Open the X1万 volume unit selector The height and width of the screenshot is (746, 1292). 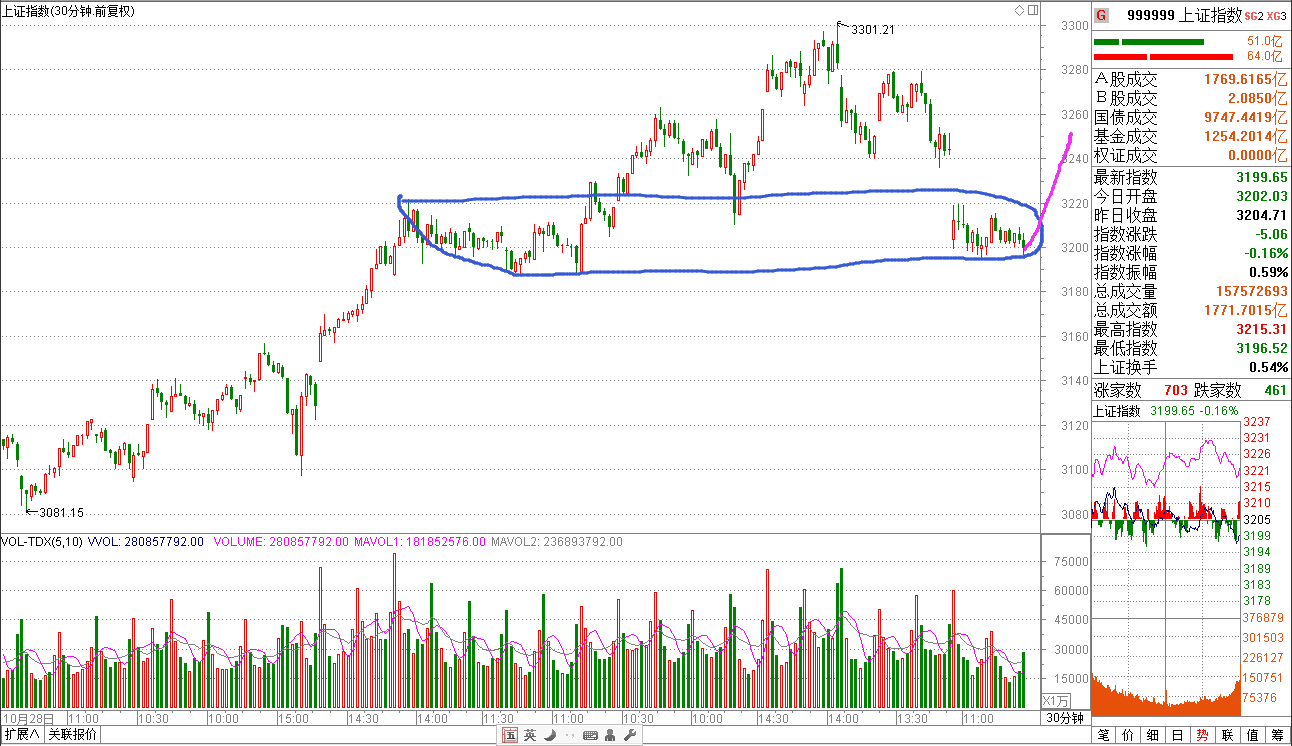click(x=1057, y=700)
